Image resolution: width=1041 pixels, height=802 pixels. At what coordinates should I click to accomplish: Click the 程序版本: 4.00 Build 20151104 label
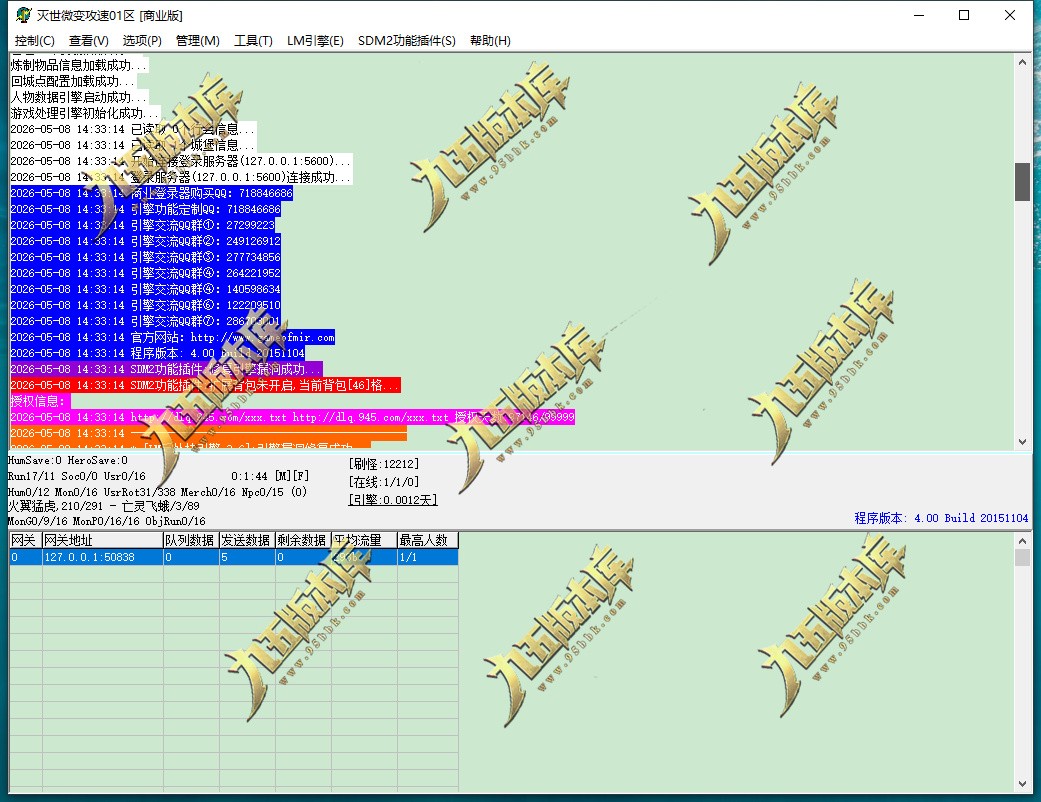941,518
